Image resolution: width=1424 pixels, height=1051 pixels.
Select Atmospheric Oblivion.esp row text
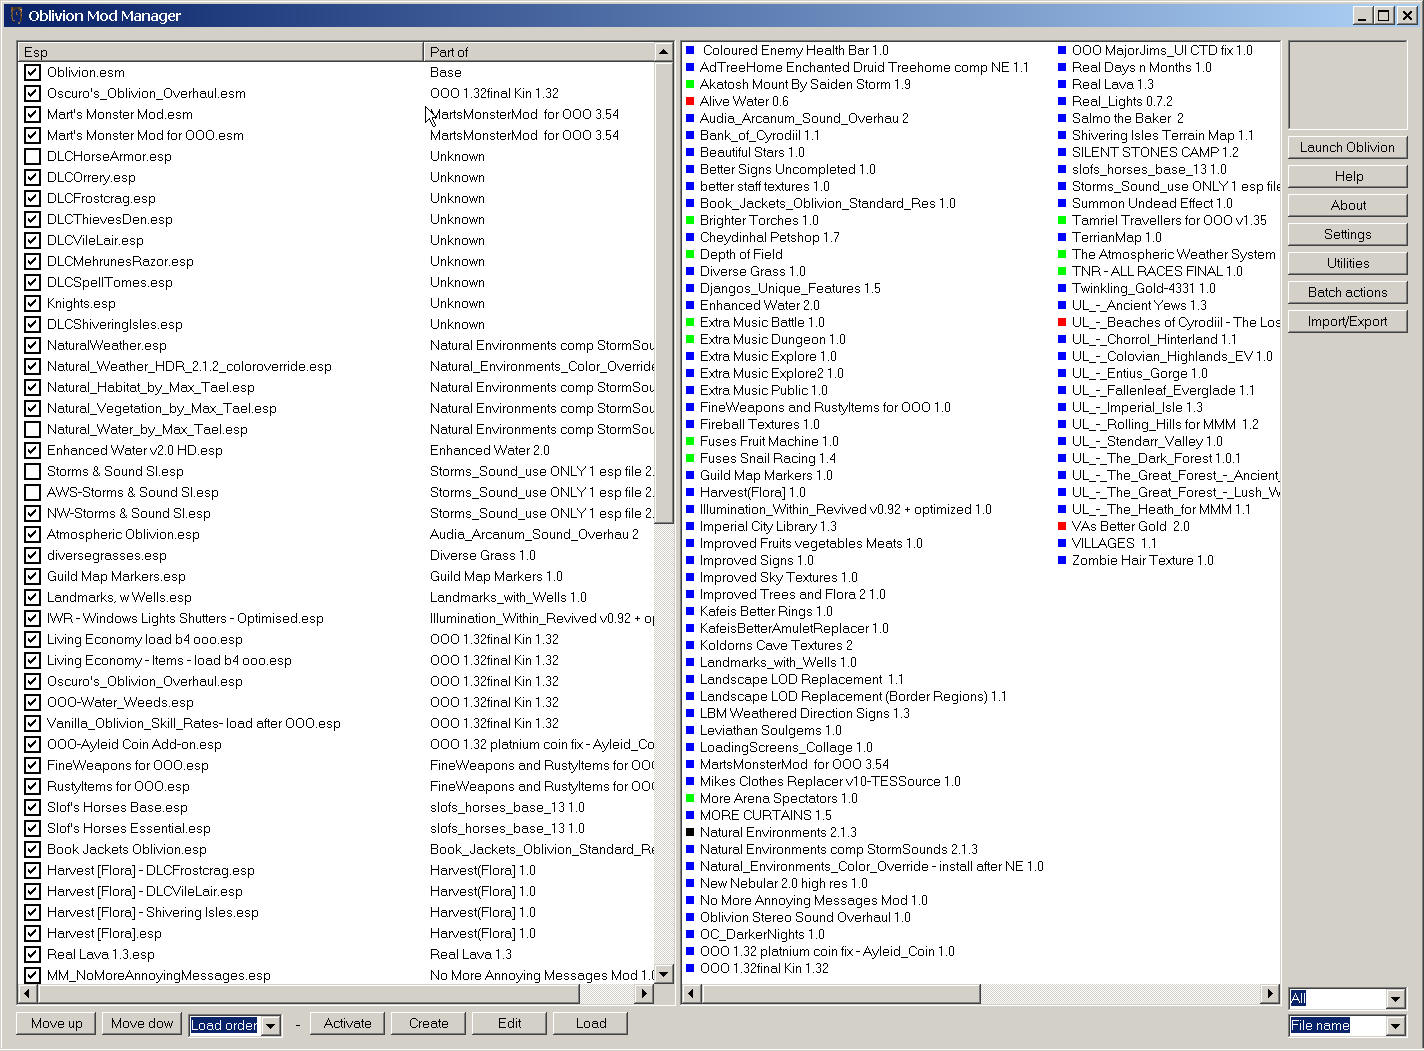(123, 534)
